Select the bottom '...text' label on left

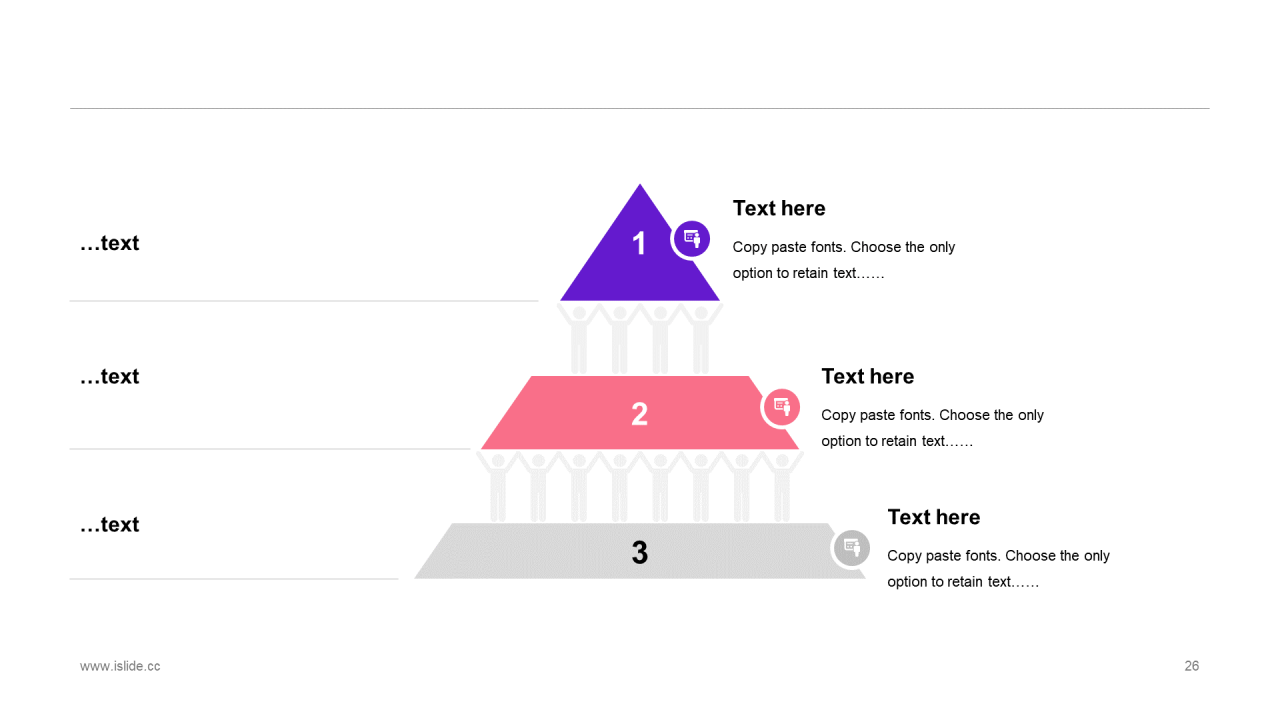[110, 524]
